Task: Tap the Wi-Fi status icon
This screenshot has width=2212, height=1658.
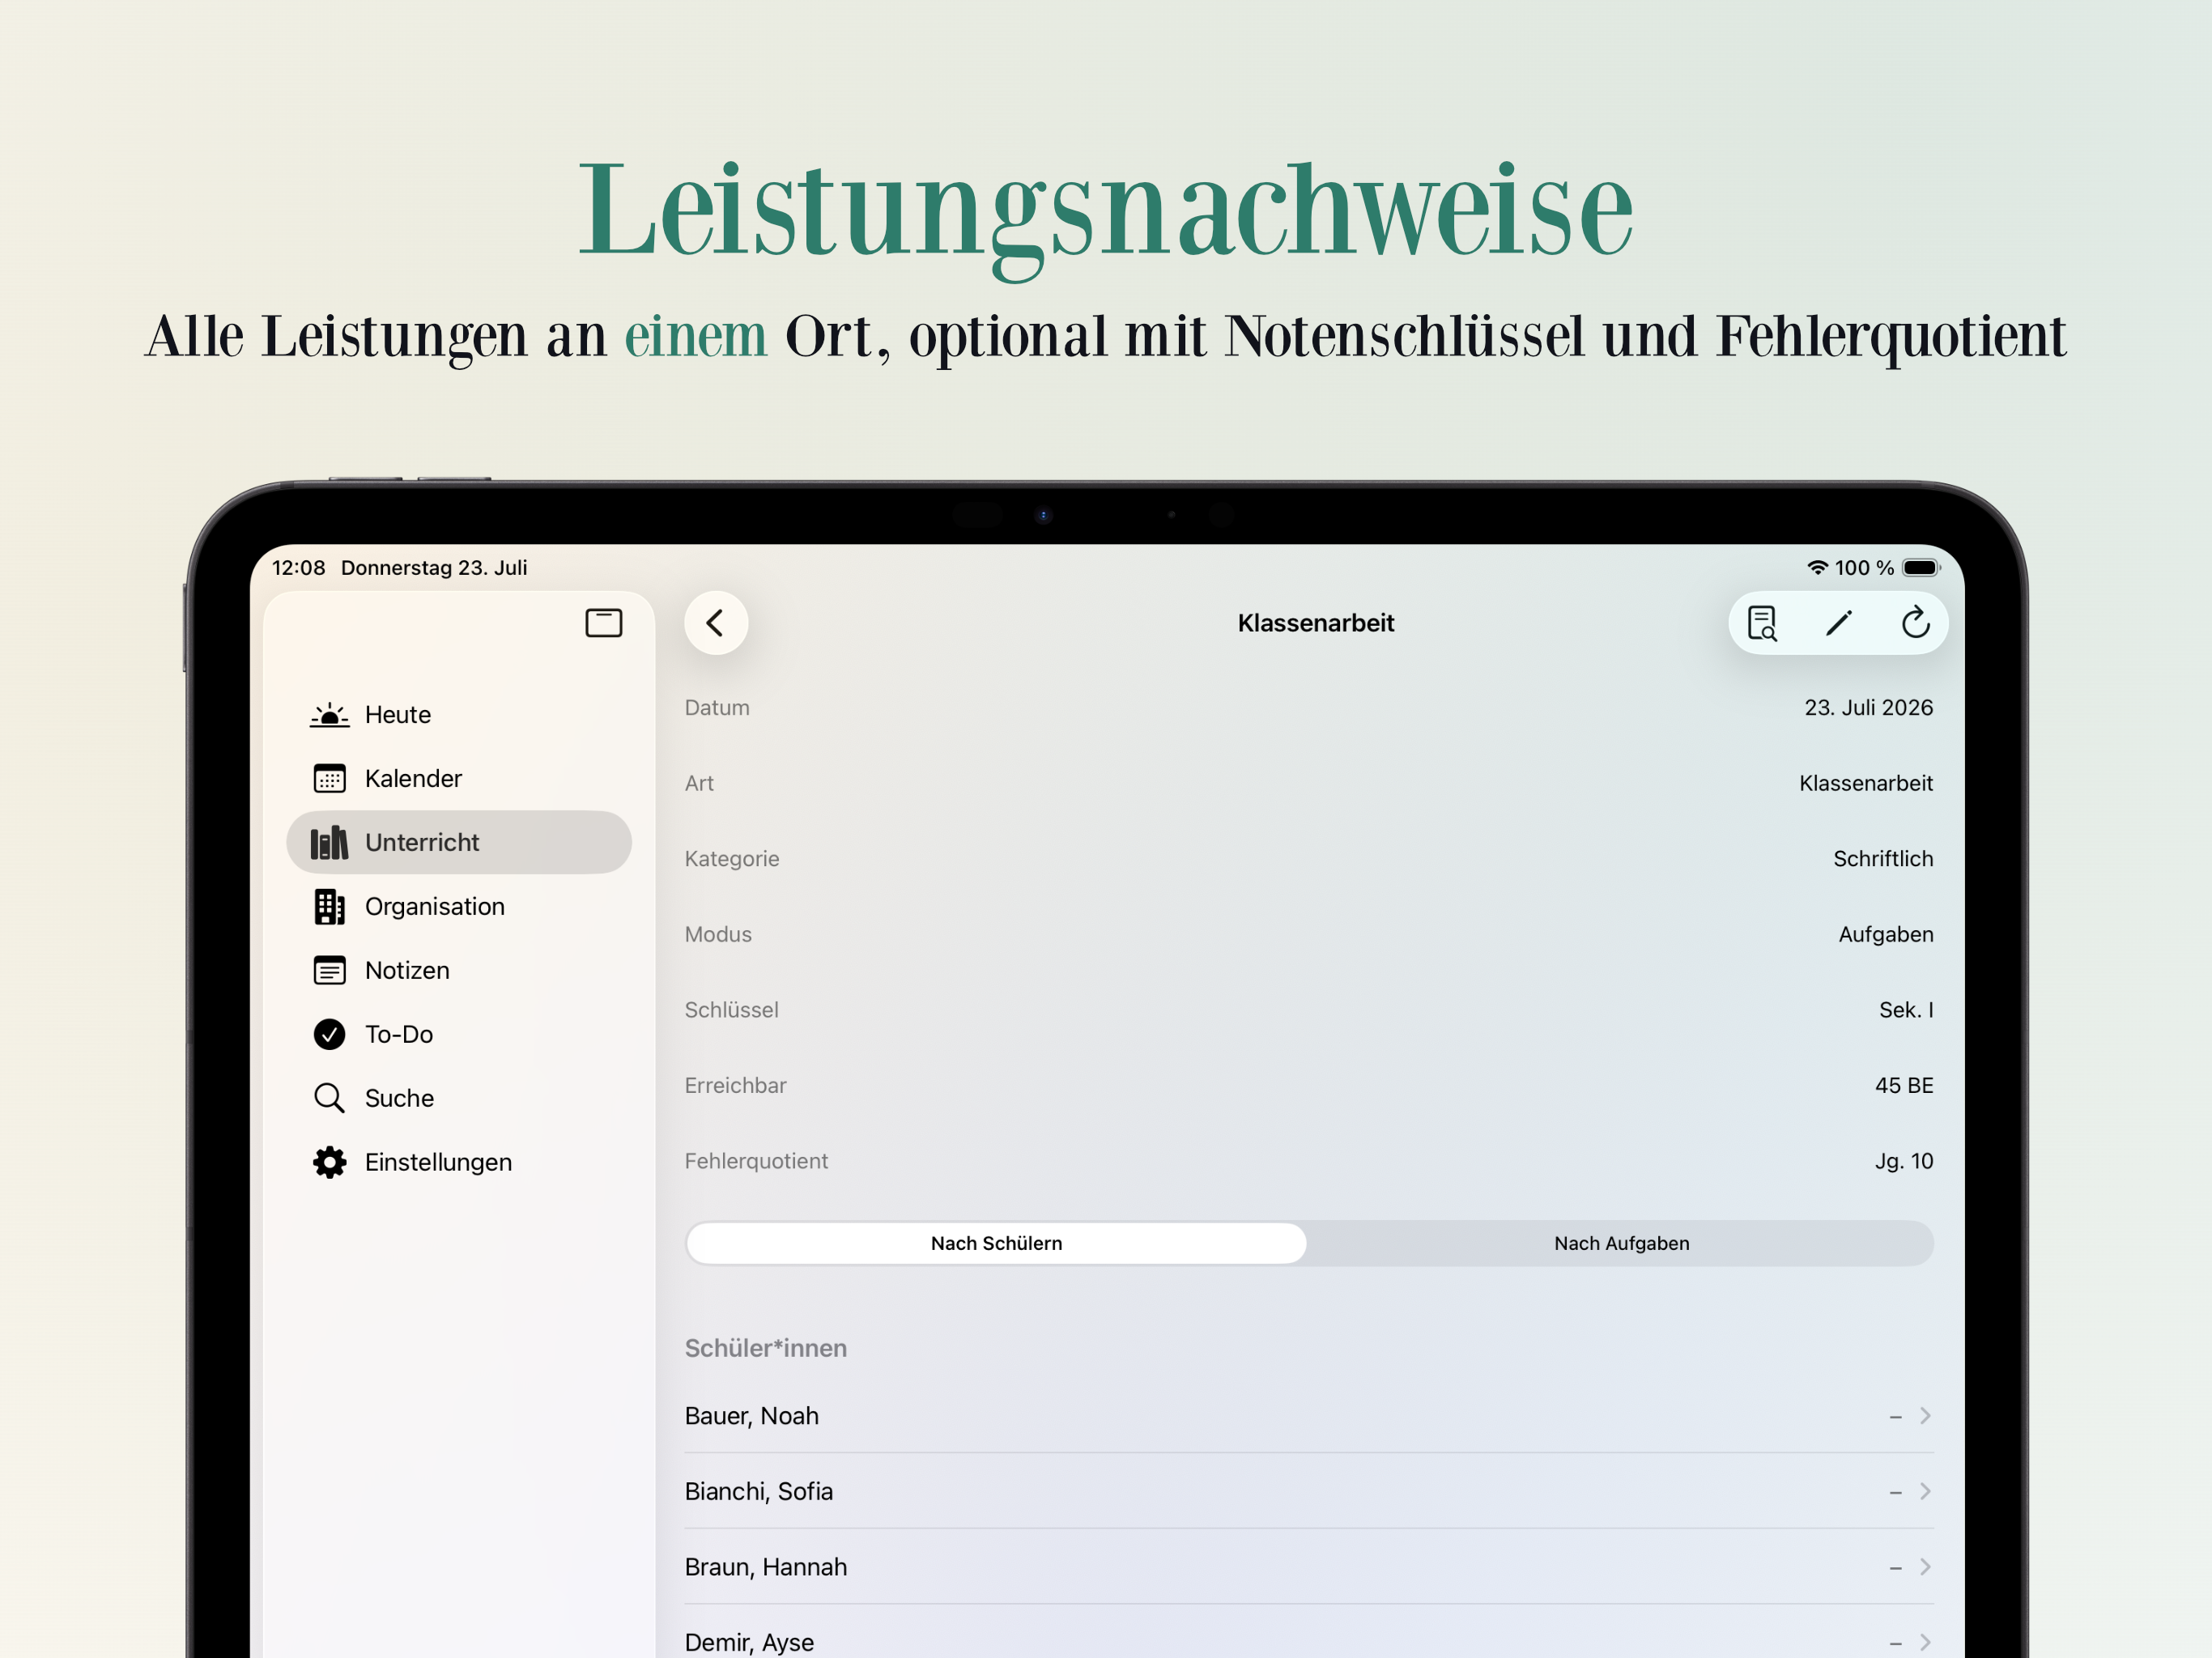Action: point(1817,568)
